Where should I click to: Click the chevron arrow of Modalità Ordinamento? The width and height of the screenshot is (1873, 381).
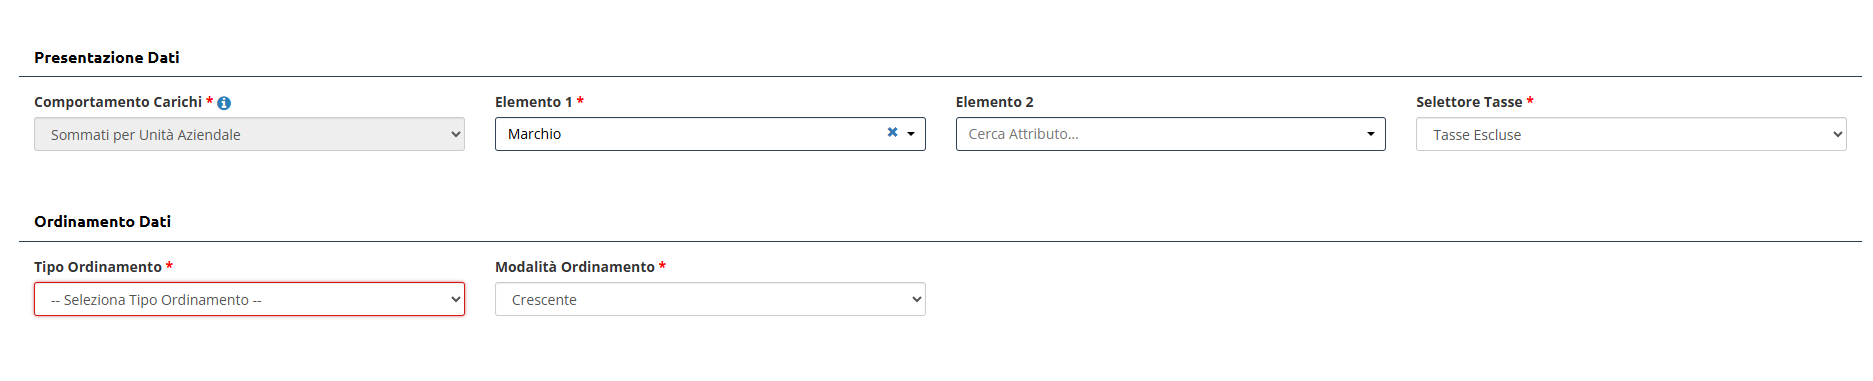(916, 299)
